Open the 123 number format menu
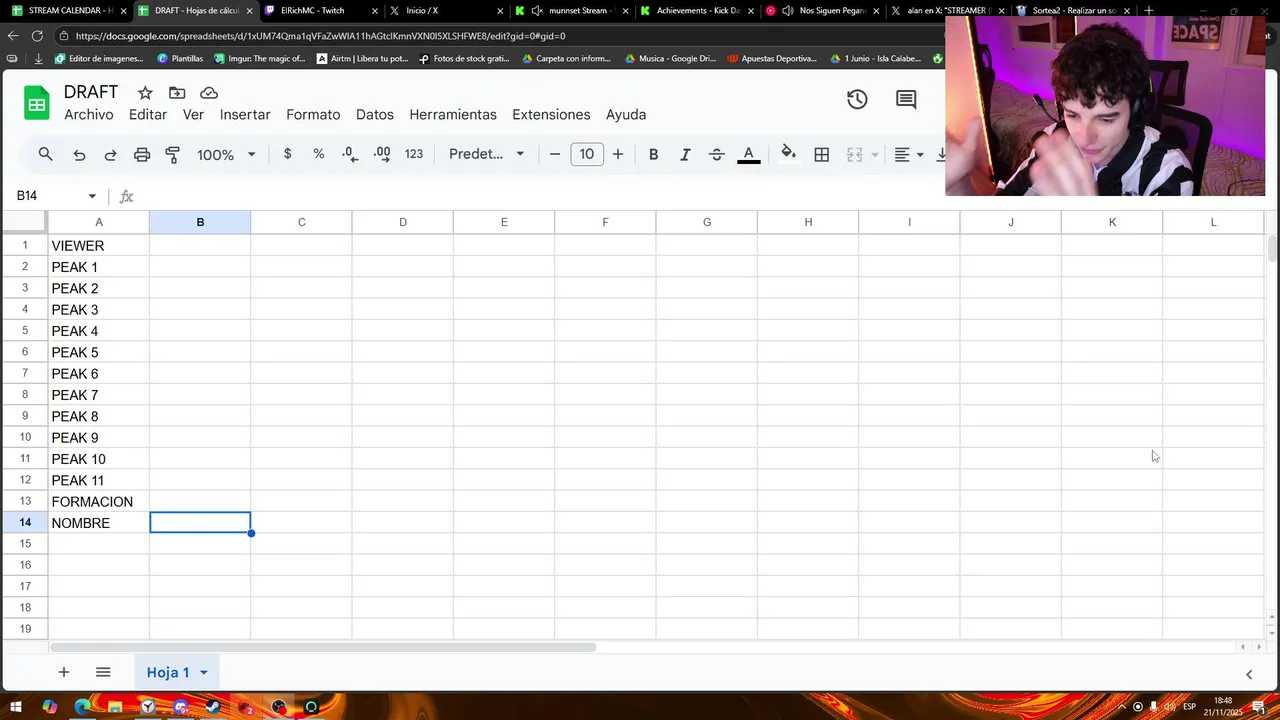1280x720 pixels. click(414, 154)
